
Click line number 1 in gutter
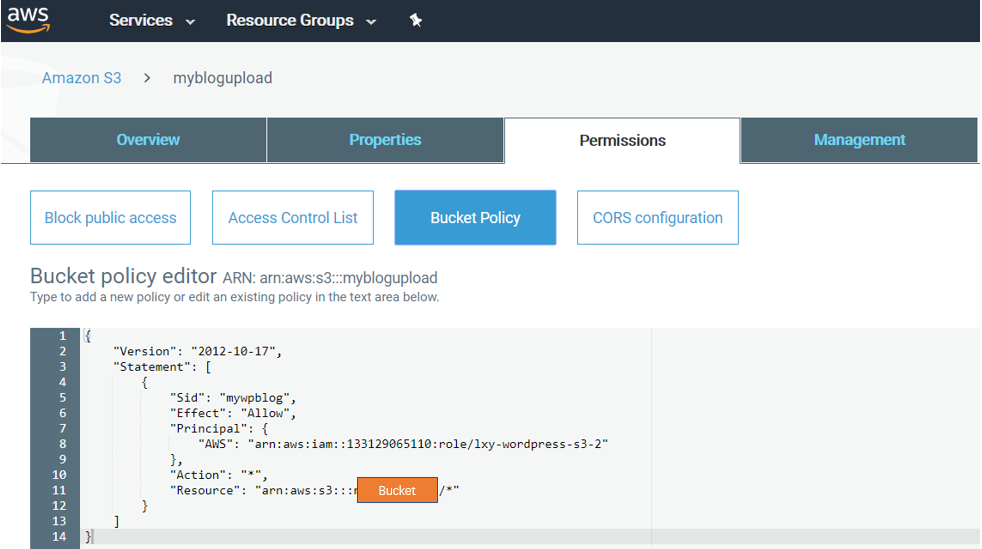click(x=62, y=336)
